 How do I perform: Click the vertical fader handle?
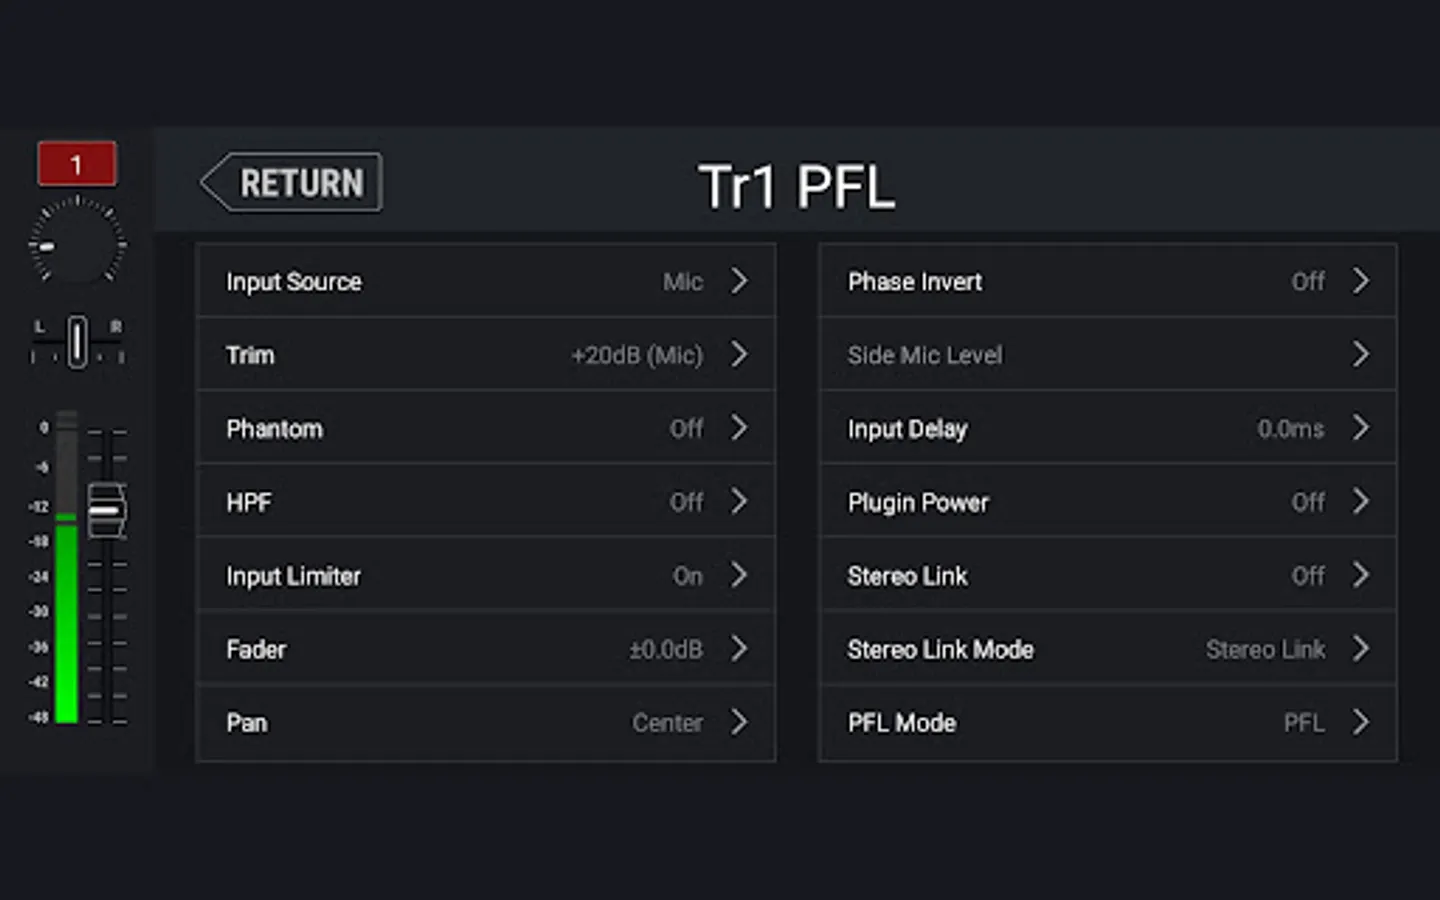click(x=106, y=511)
